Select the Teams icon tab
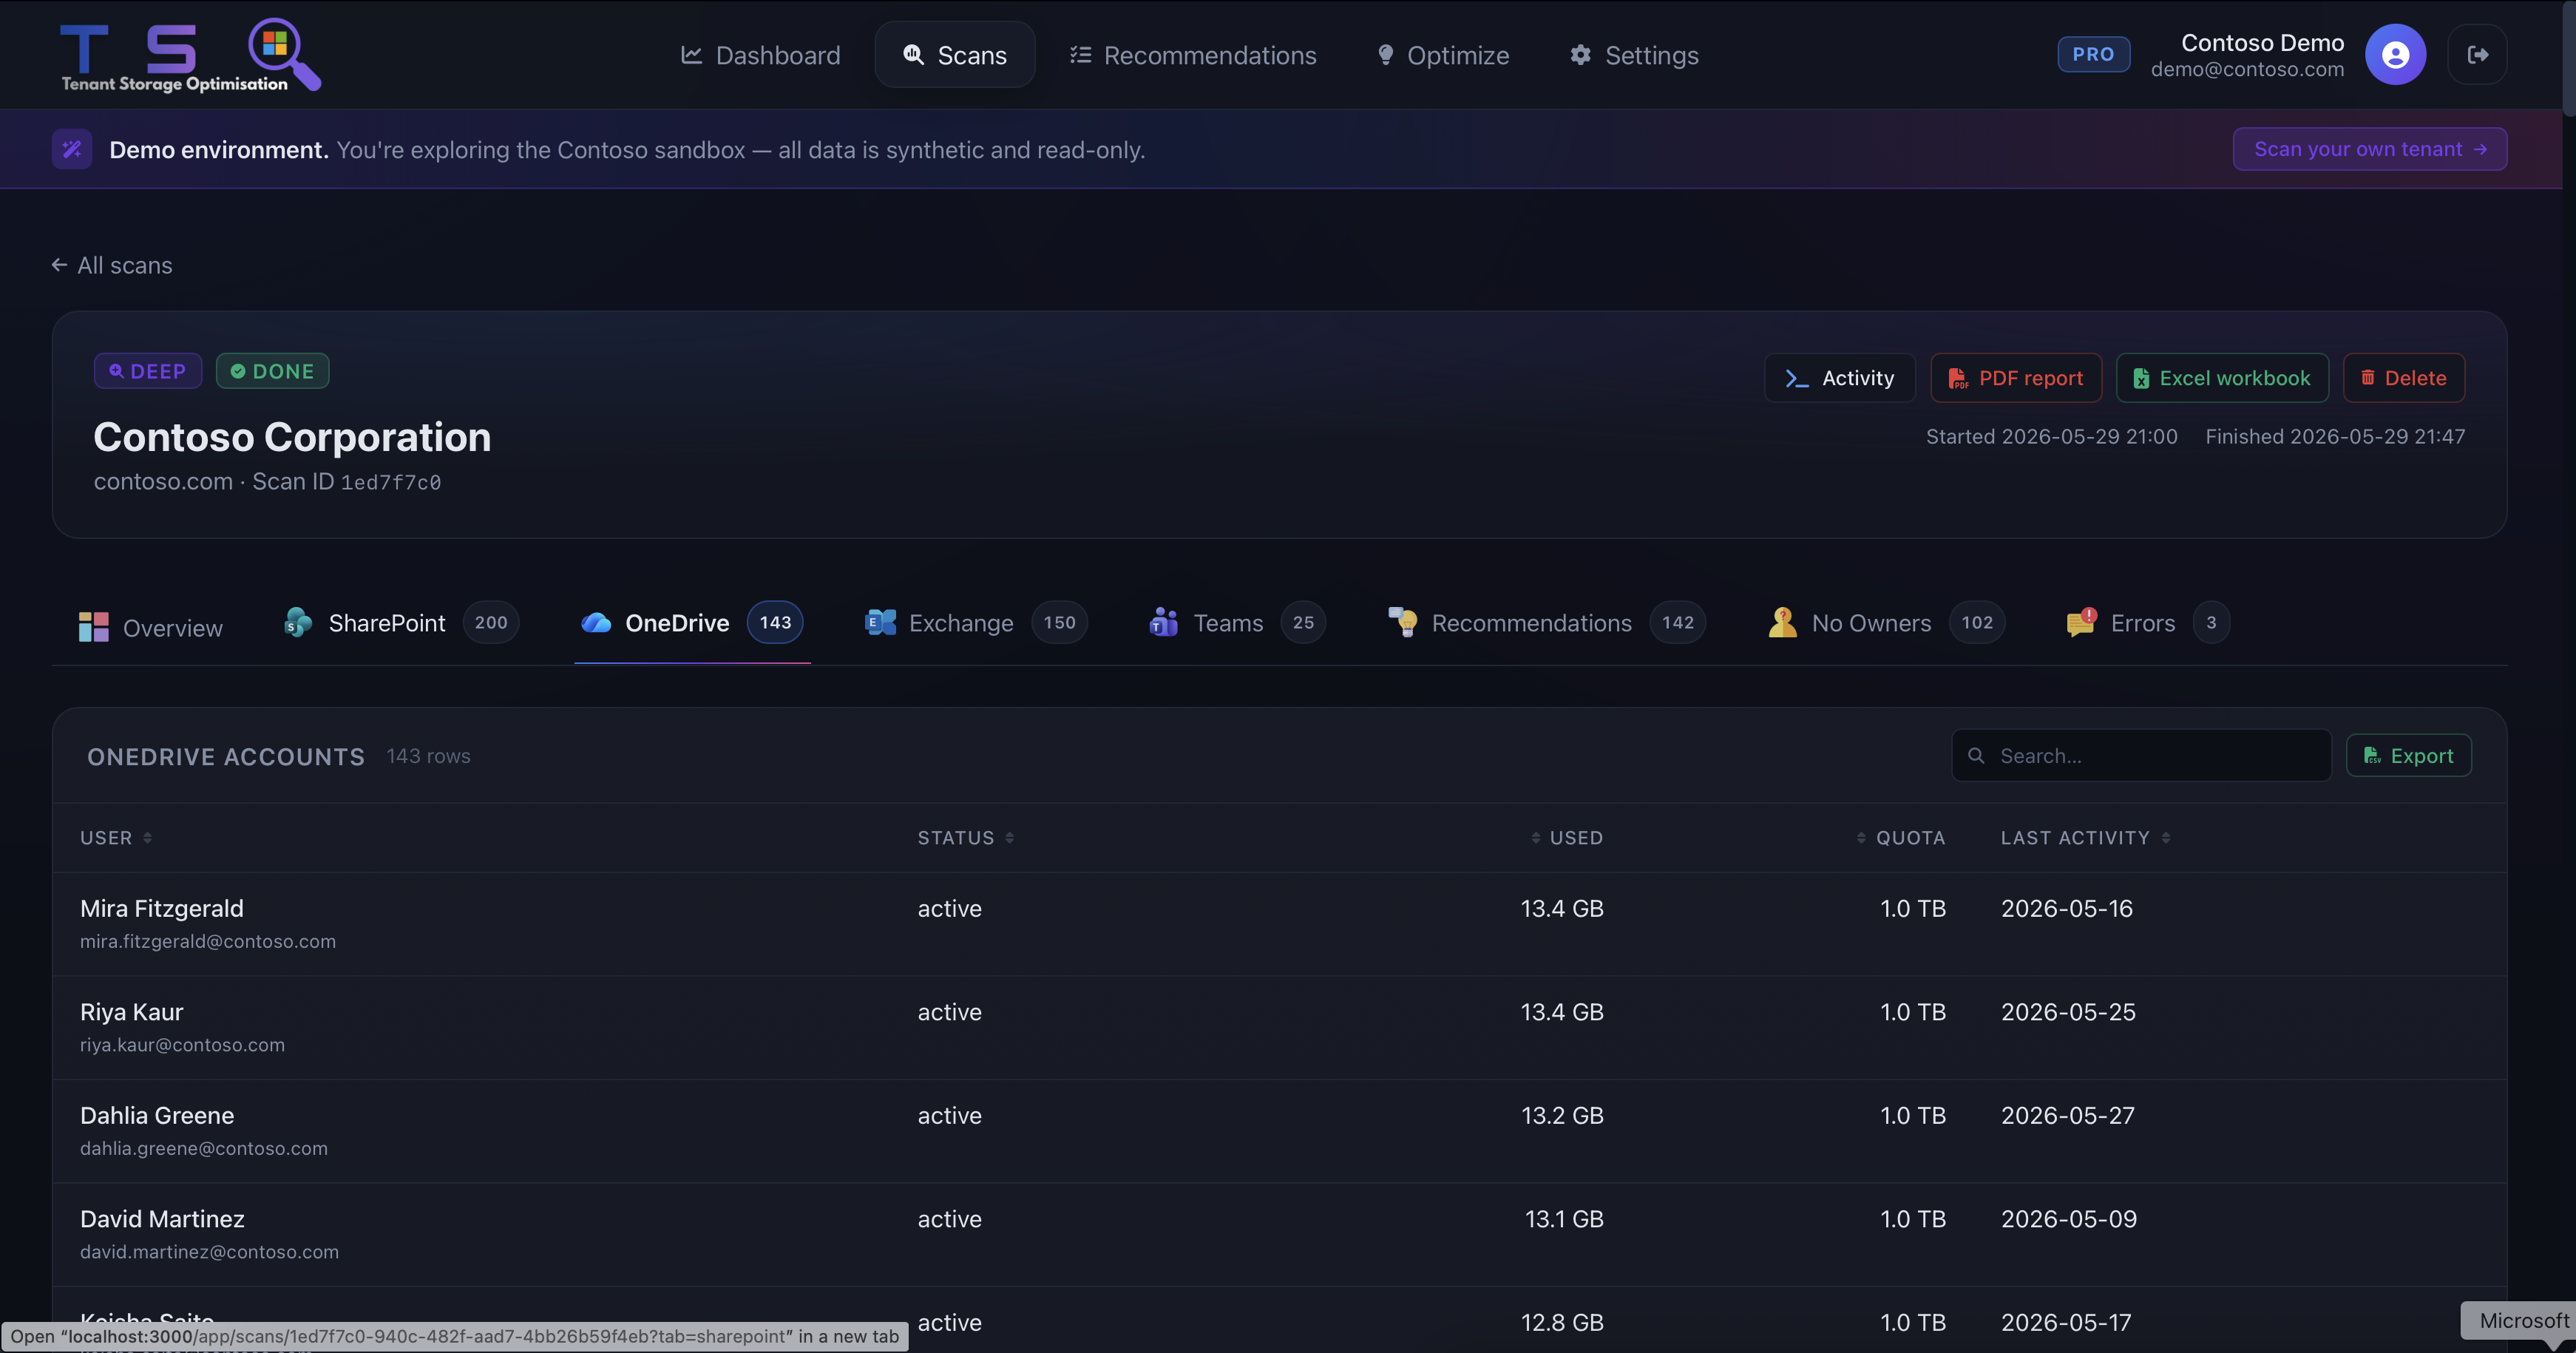This screenshot has width=2576, height=1353. (x=1236, y=623)
